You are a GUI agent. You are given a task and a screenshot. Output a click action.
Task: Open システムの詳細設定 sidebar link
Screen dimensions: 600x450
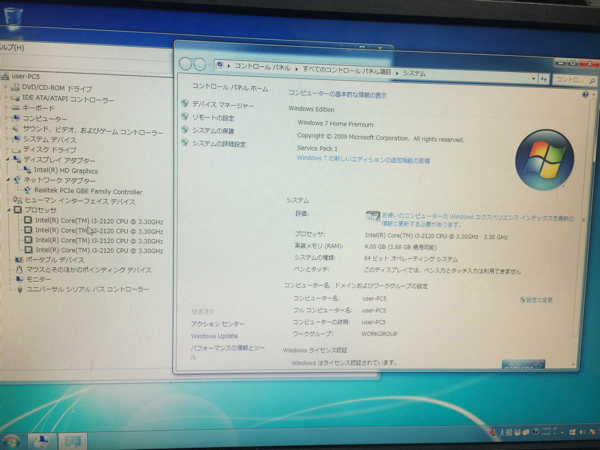coord(218,143)
